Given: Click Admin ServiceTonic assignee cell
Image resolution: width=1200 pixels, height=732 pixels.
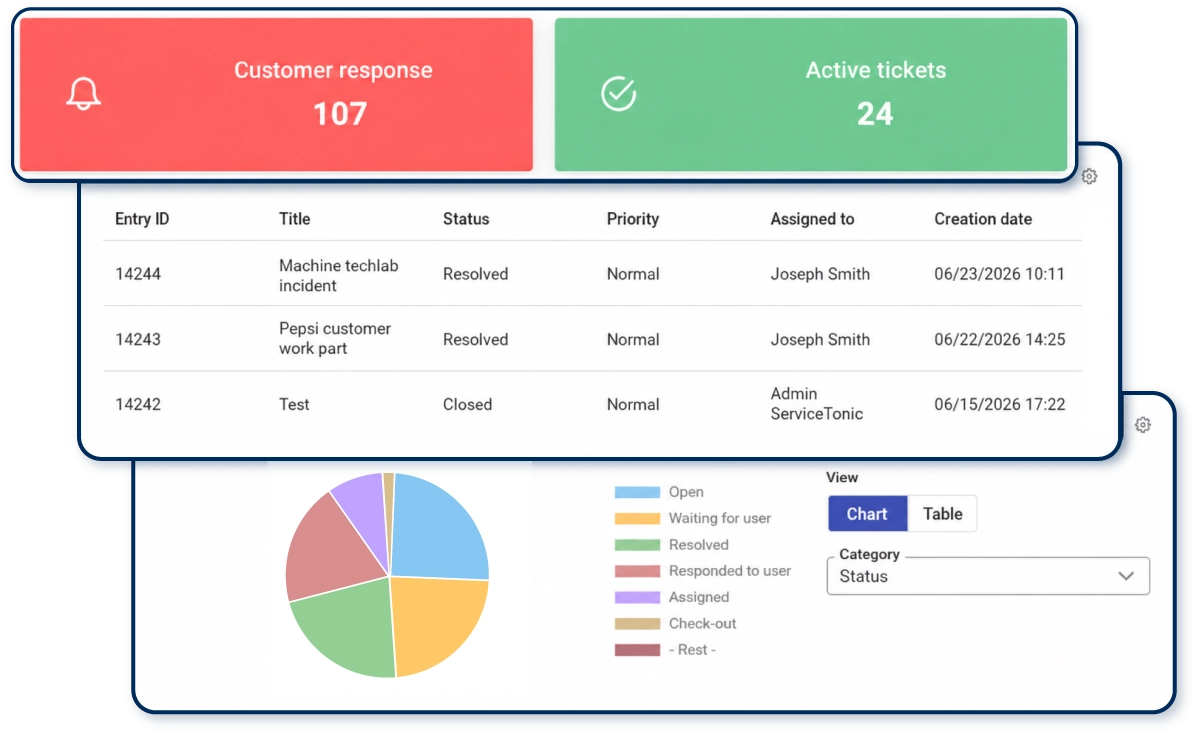Looking at the screenshot, I should pos(816,404).
